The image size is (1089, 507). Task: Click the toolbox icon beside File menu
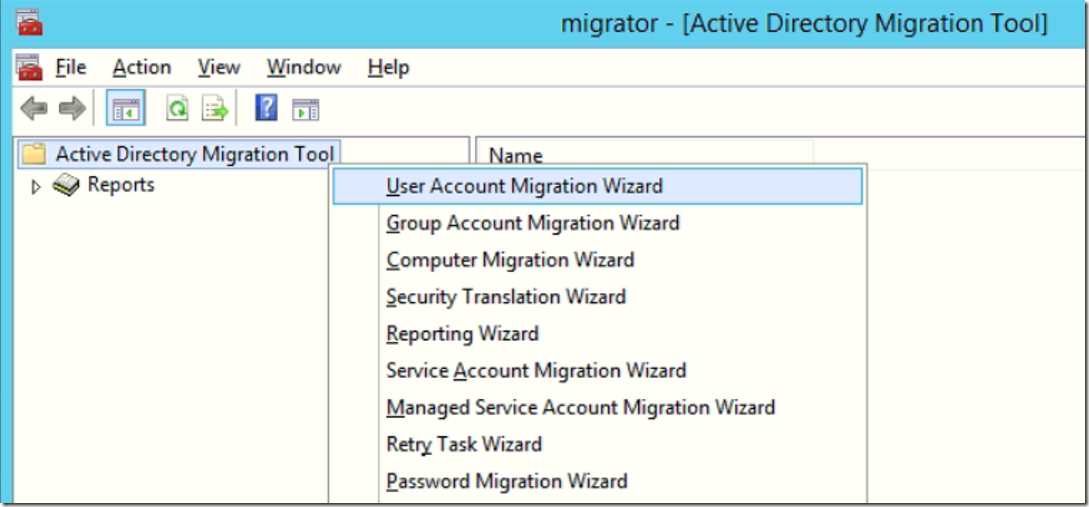click(x=29, y=67)
